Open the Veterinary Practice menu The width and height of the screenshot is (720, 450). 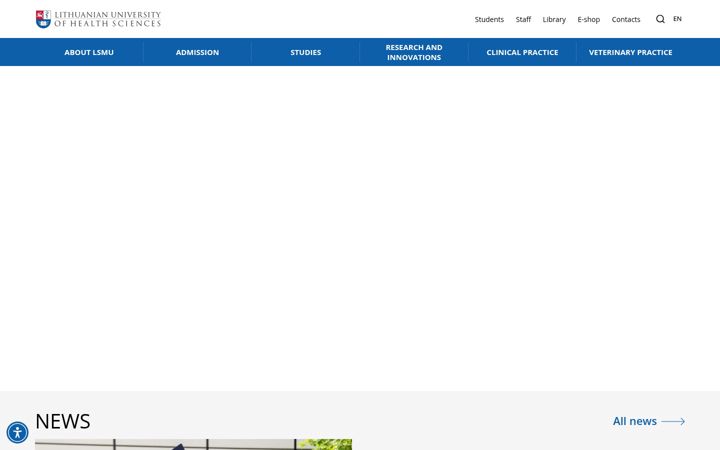pyautogui.click(x=630, y=52)
